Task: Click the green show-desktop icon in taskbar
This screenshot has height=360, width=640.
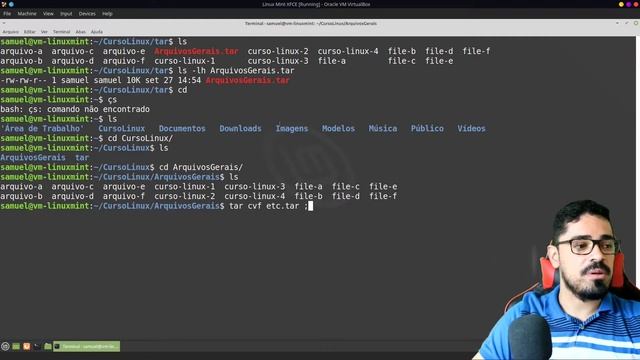Action: click(x=16, y=347)
